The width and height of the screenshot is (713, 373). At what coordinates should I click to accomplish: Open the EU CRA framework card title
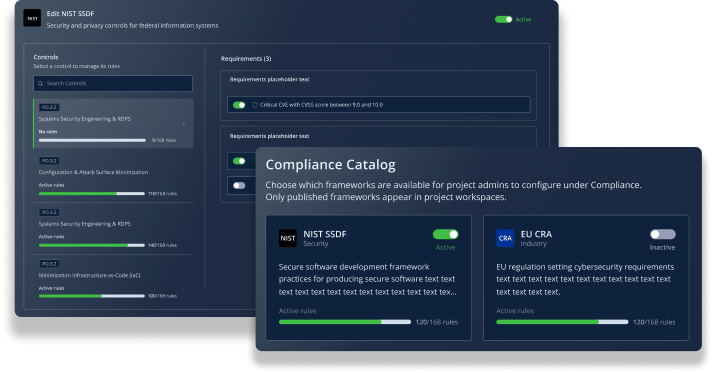pos(536,234)
